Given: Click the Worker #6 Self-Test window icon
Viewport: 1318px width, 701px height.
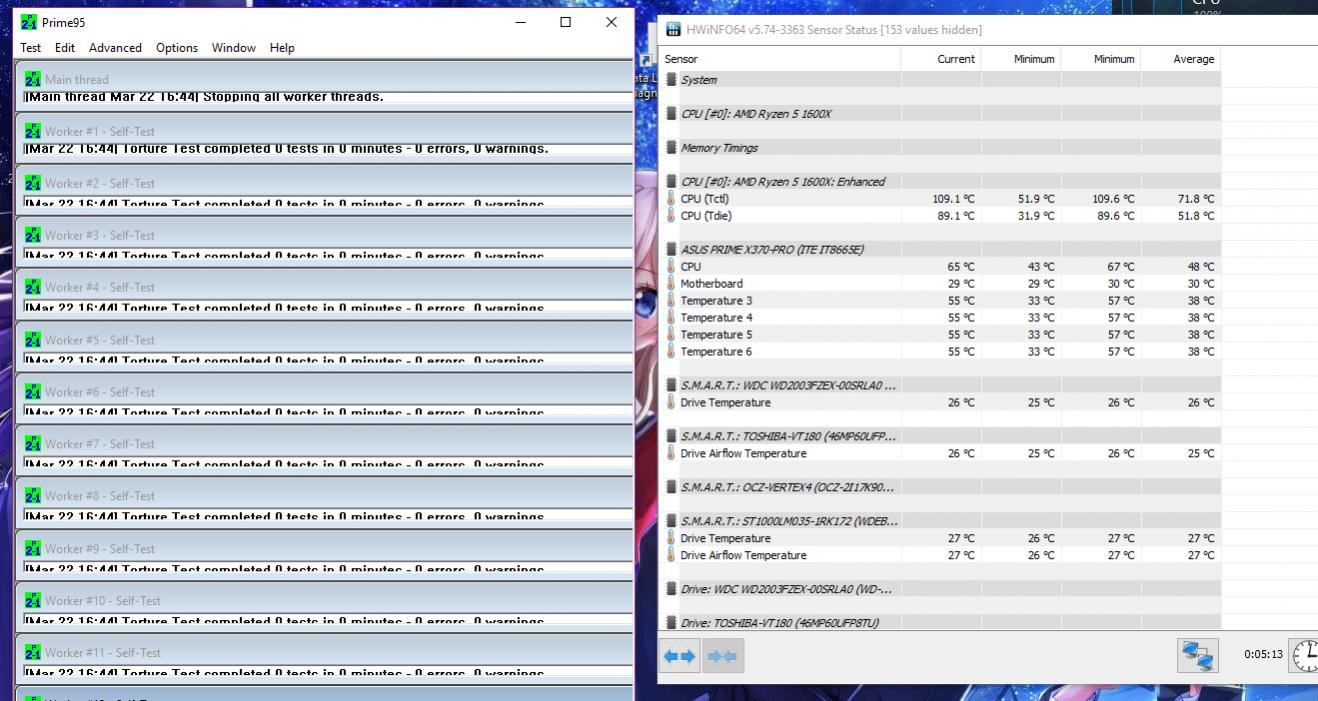Looking at the screenshot, I should [33, 392].
